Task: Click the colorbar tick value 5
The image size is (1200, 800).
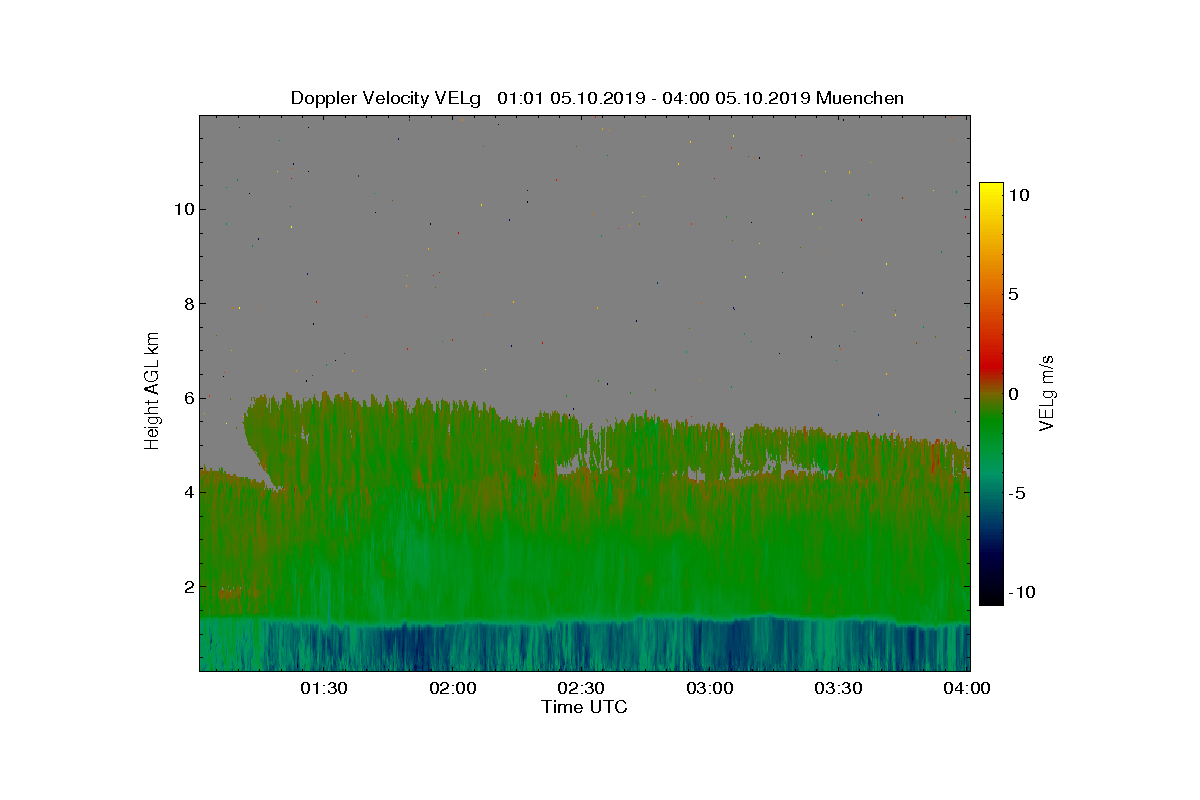Action: tap(1013, 295)
